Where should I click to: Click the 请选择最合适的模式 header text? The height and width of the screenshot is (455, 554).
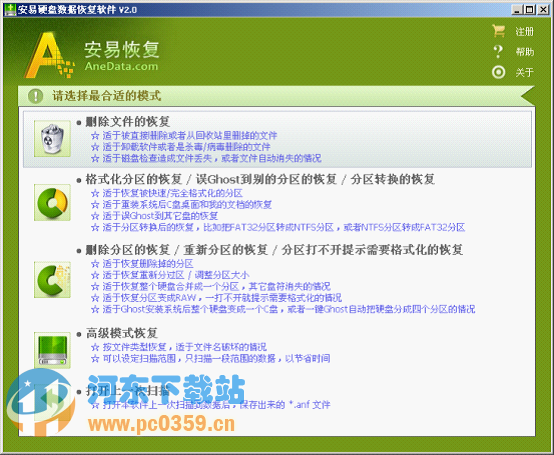point(107,96)
